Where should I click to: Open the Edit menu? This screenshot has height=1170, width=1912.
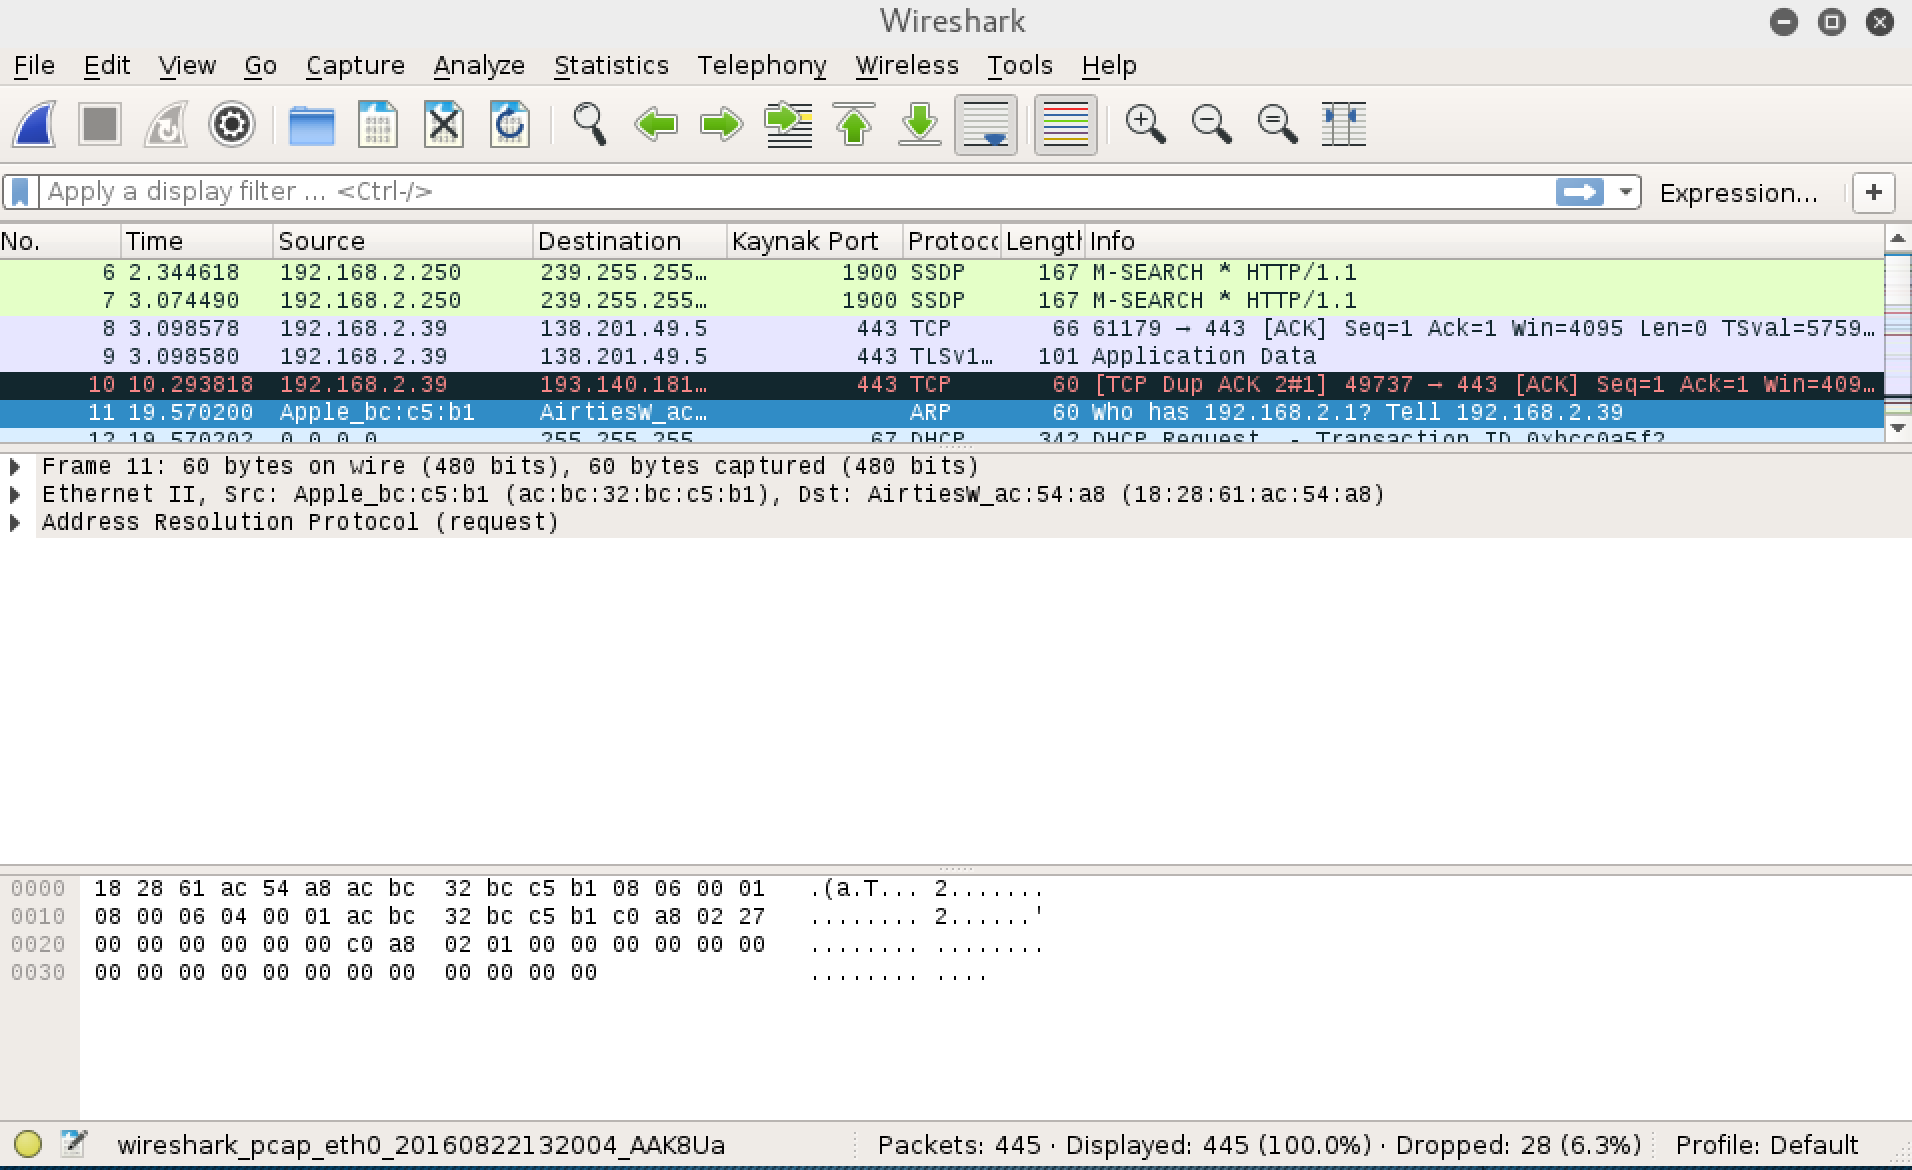tap(107, 66)
